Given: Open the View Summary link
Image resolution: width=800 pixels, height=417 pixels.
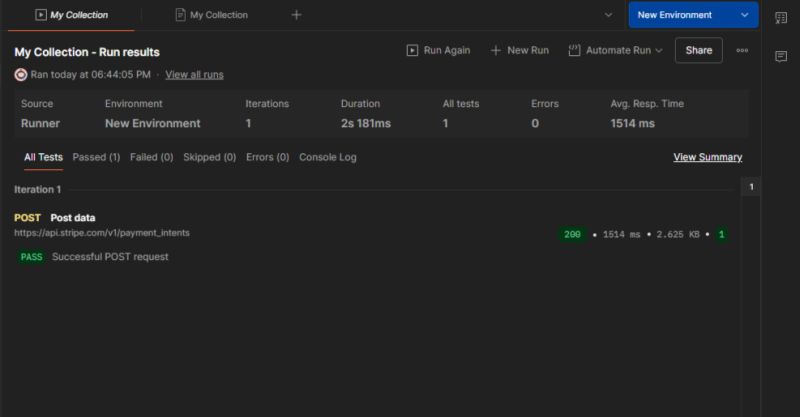Looking at the screenshot, I should [x=708, y=157].
